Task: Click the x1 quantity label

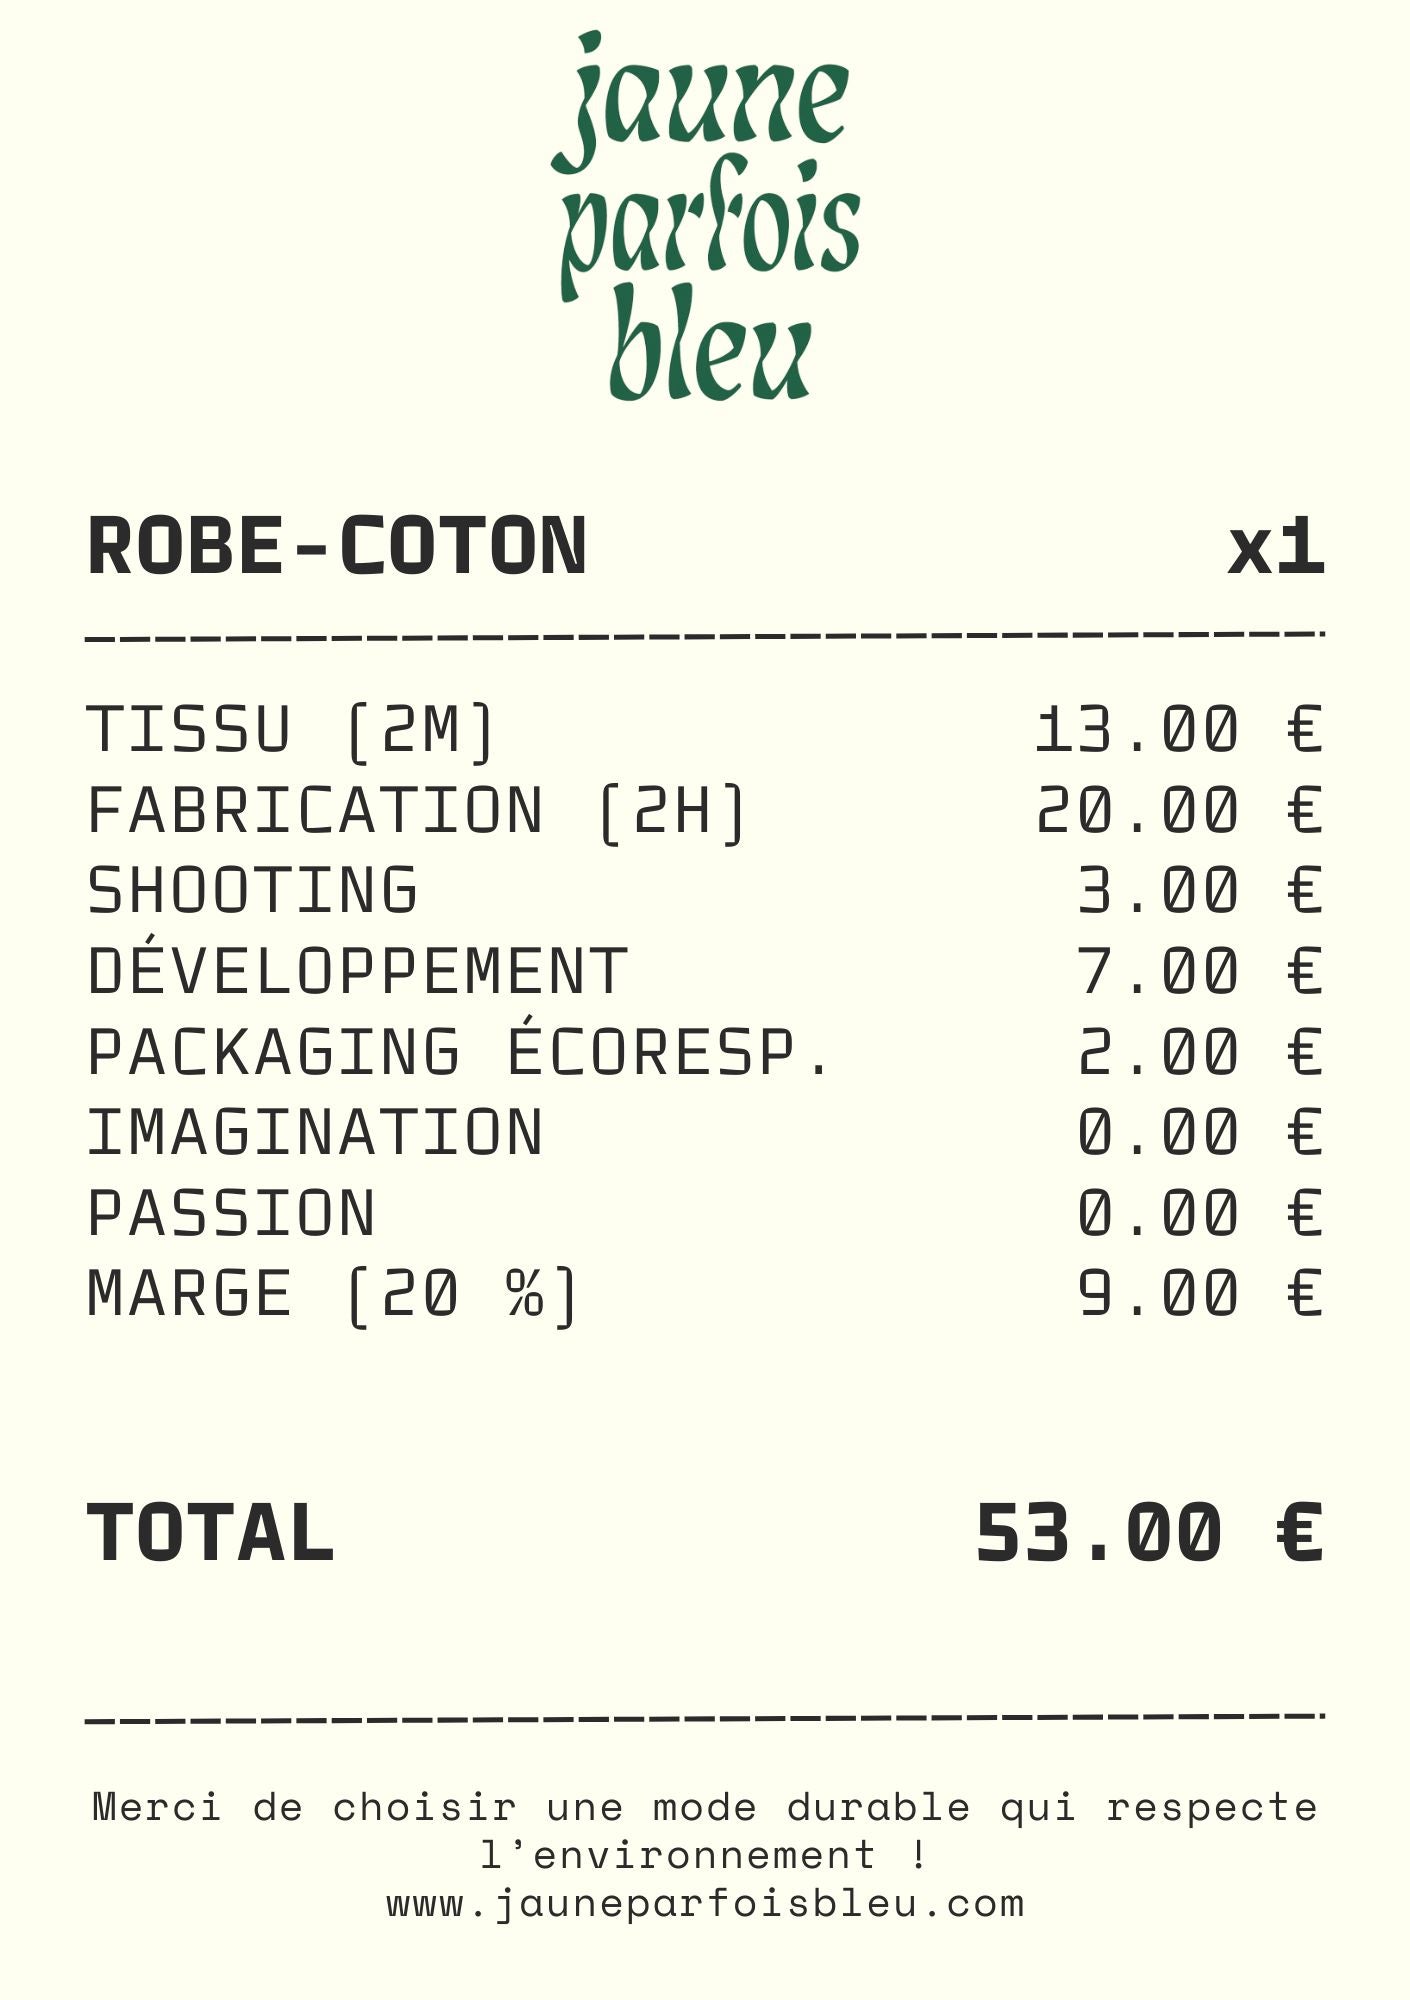Action: (1275, 547)
